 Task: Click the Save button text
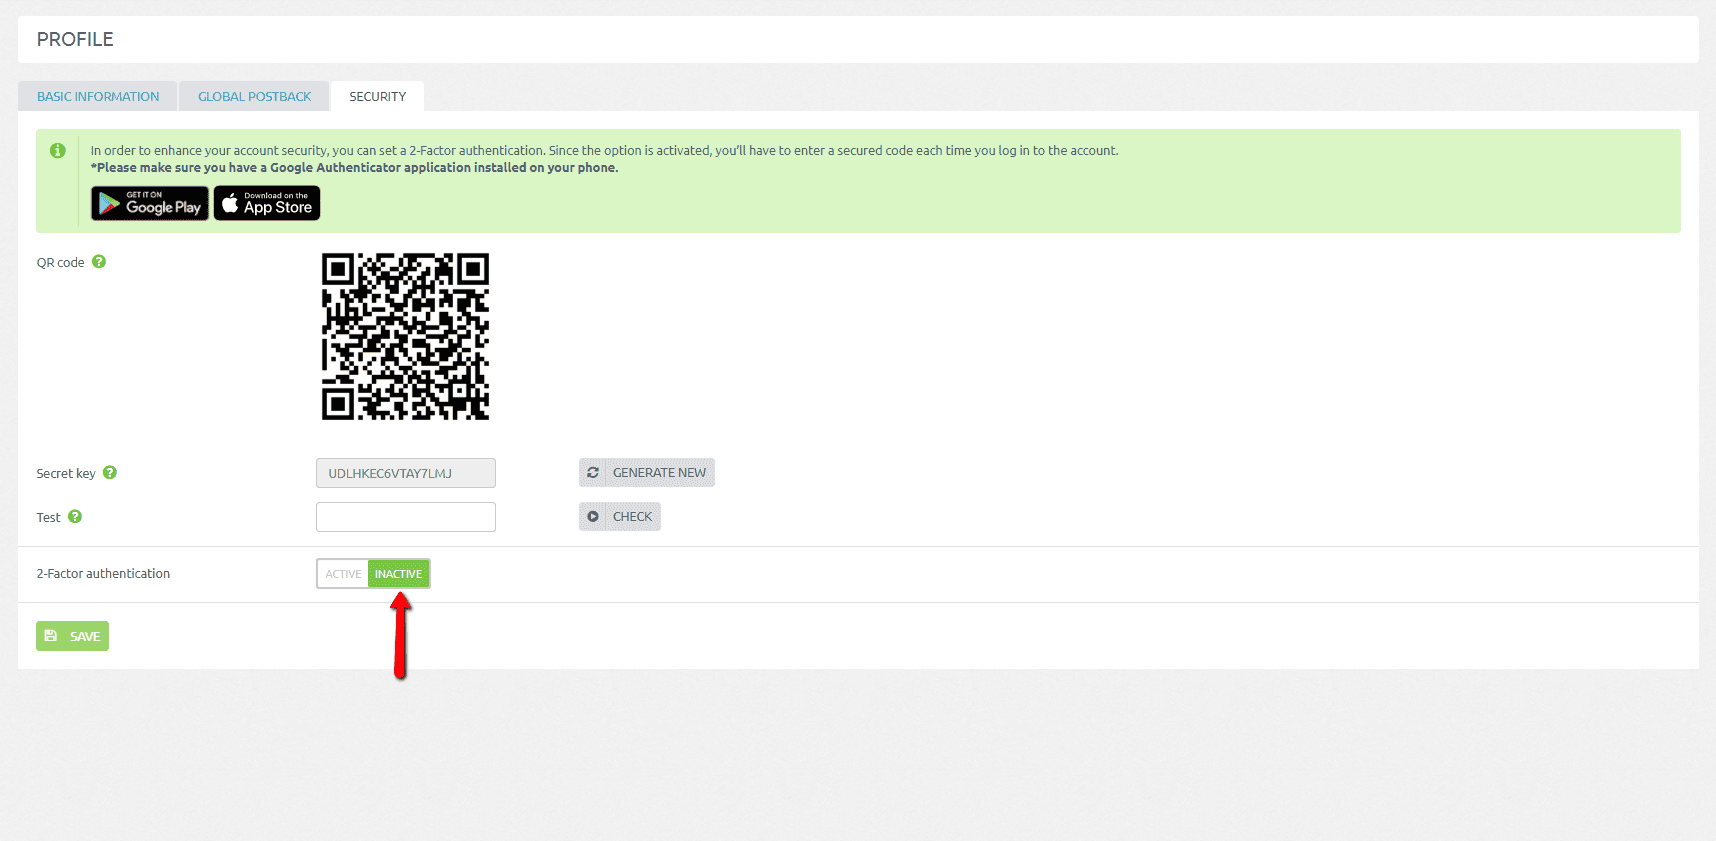click(85, 637)
